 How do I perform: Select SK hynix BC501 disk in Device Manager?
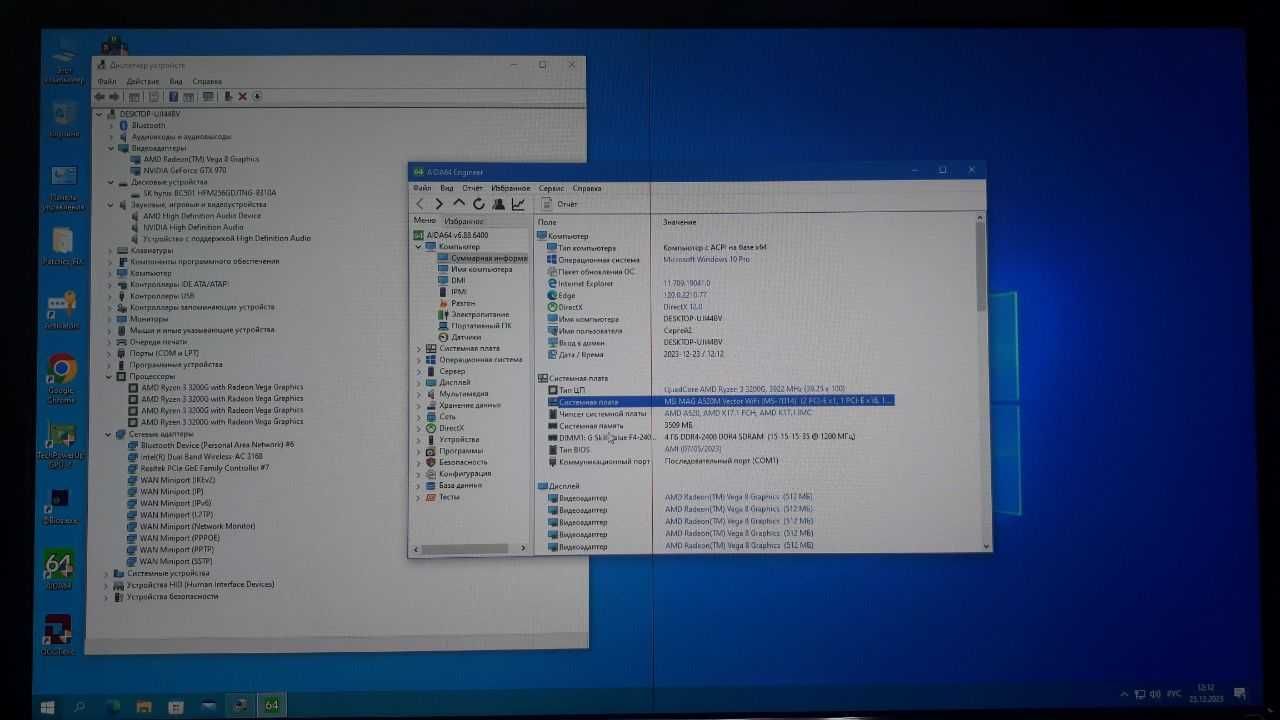pos(204,192)
